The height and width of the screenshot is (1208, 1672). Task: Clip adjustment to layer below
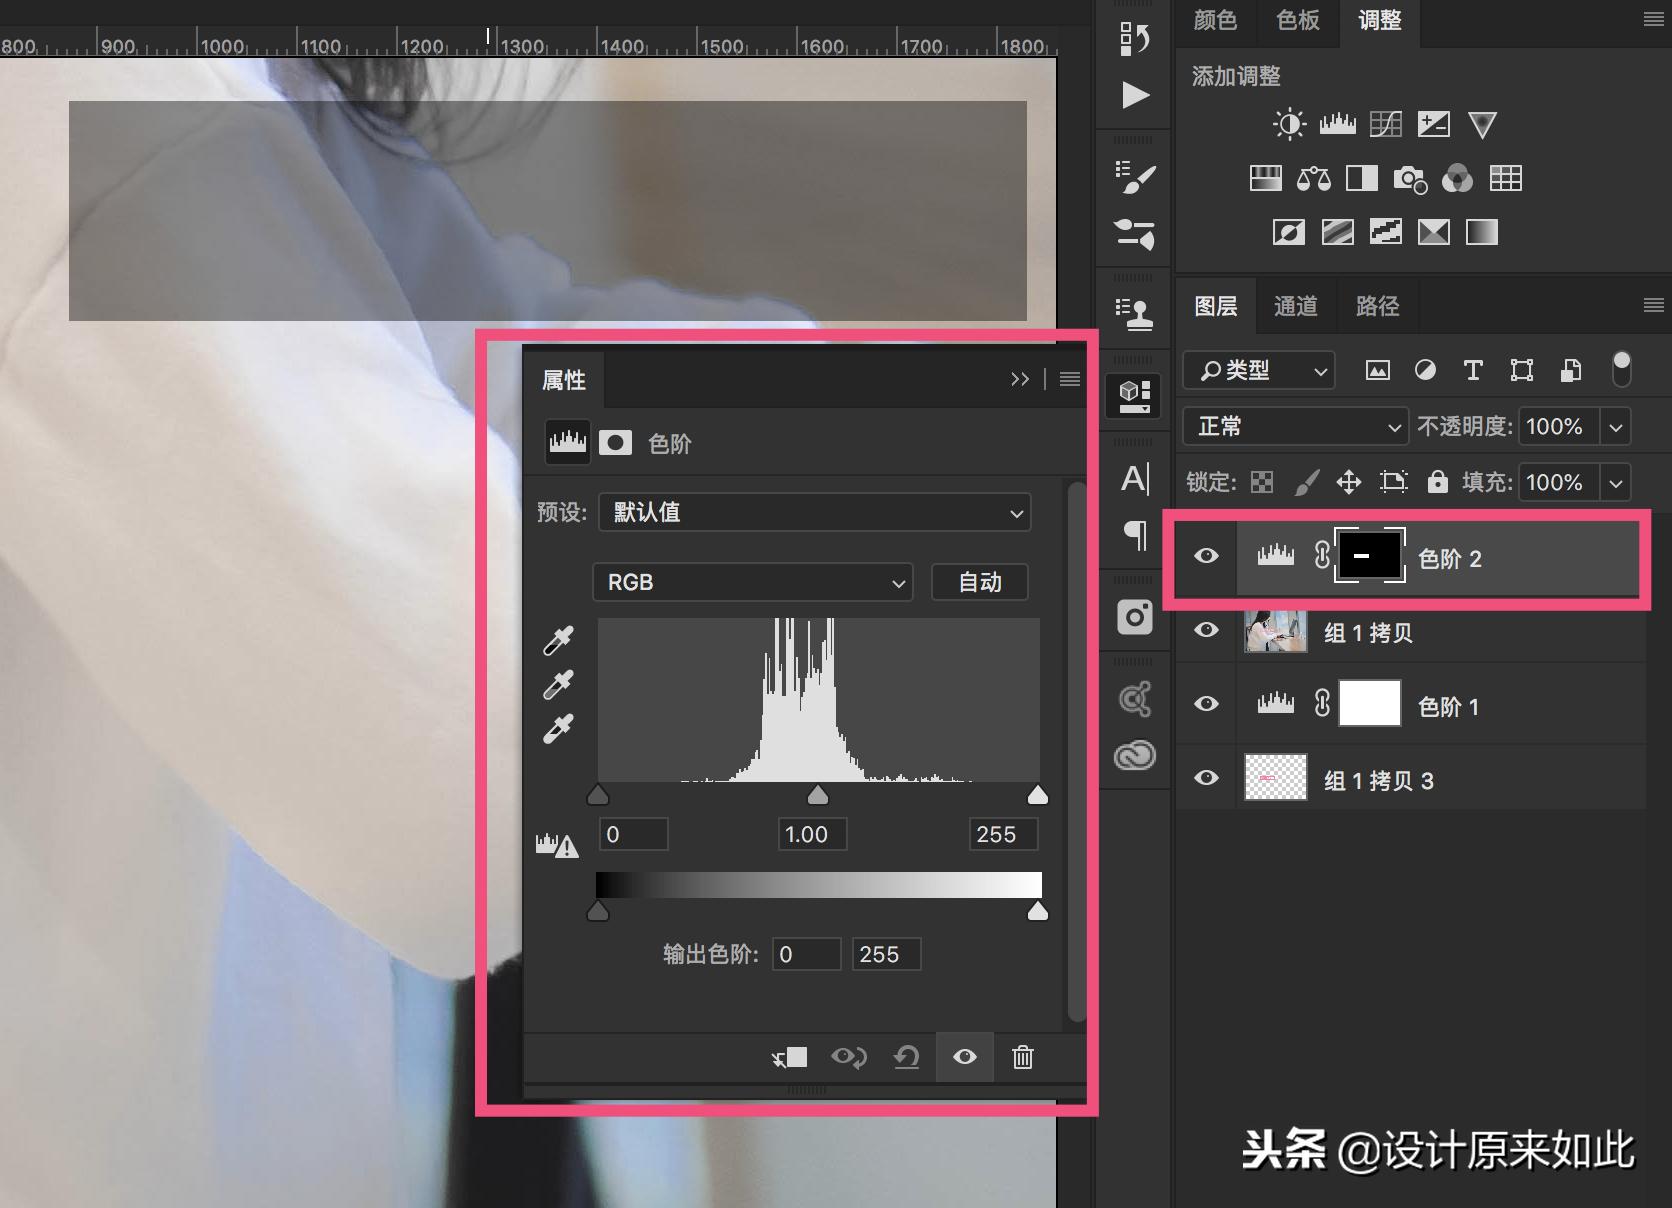click(x=790, y=1057)
